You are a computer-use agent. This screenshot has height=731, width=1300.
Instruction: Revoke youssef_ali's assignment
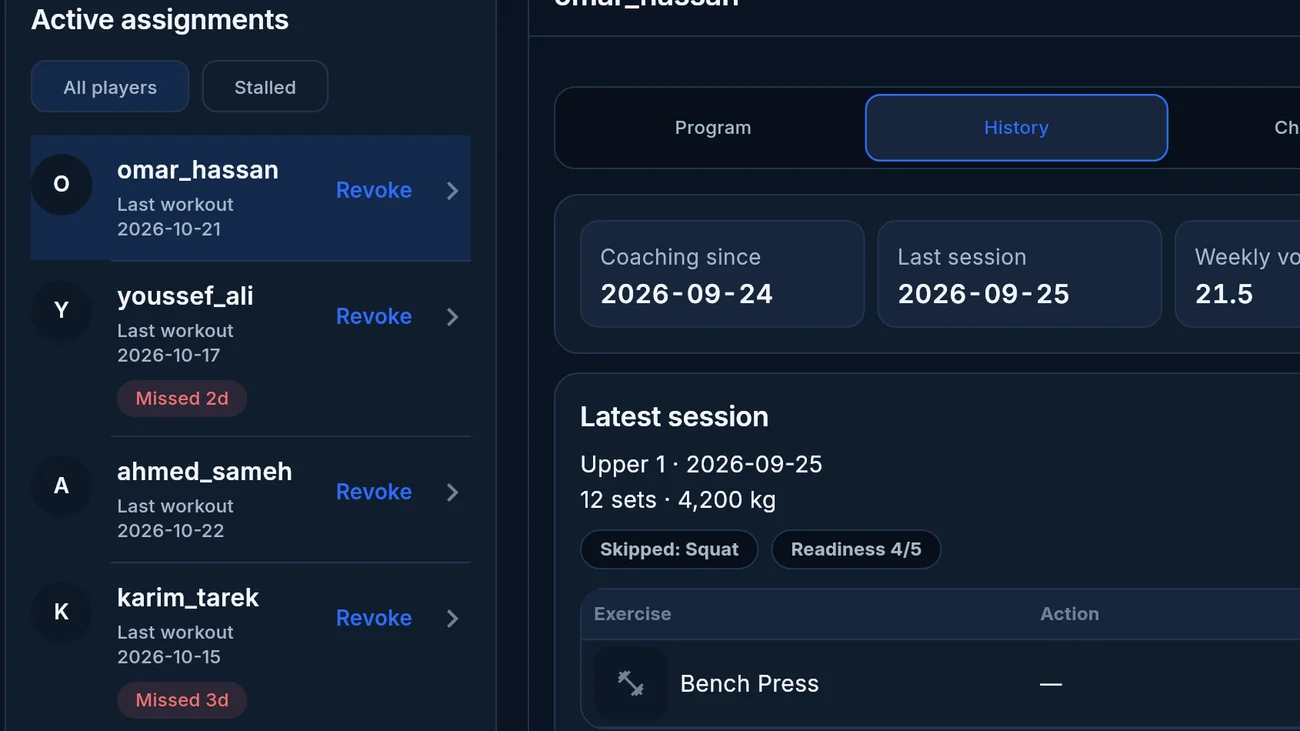[374, 316]
